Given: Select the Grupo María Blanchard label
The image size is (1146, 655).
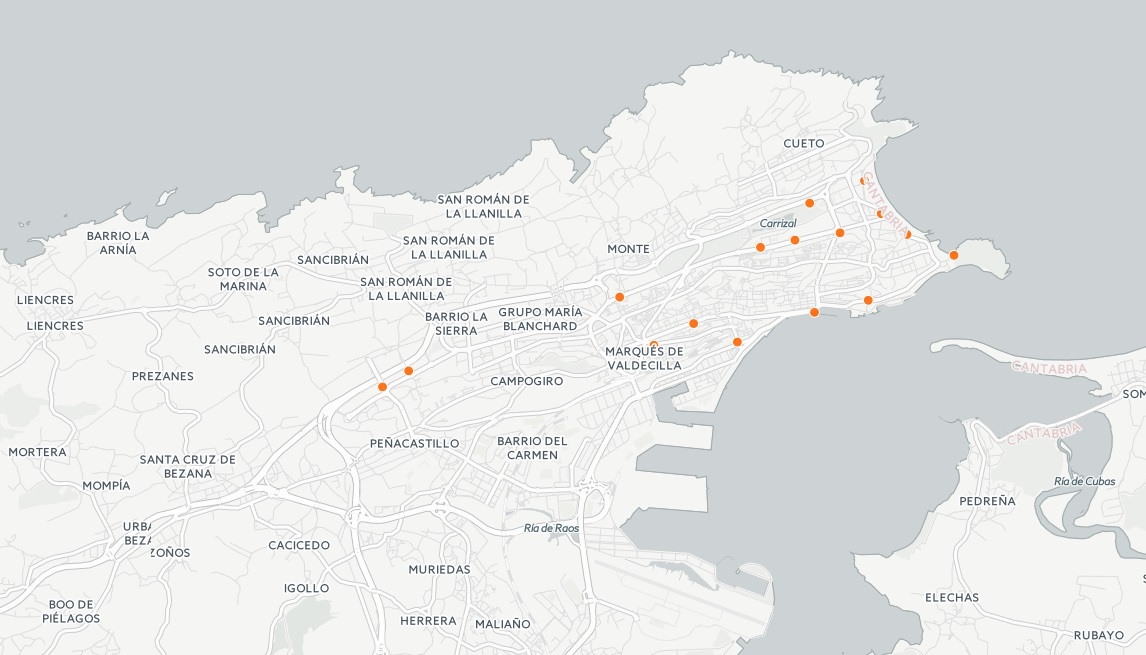Looking at the screenshot, I should [540, 319].
